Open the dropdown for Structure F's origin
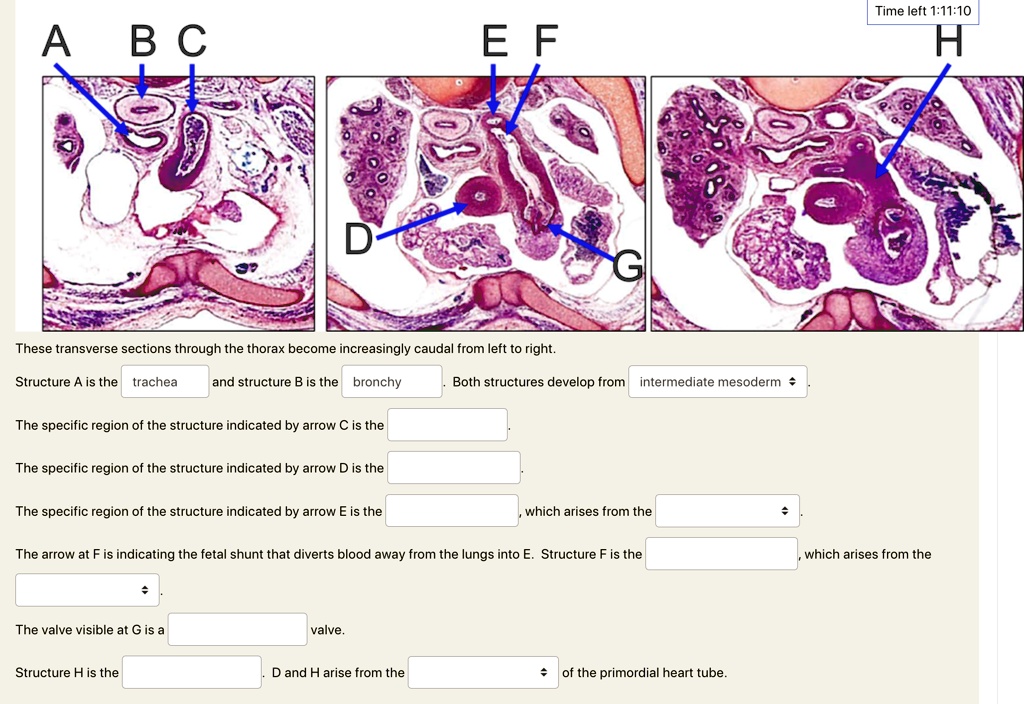 coord(88,590)
